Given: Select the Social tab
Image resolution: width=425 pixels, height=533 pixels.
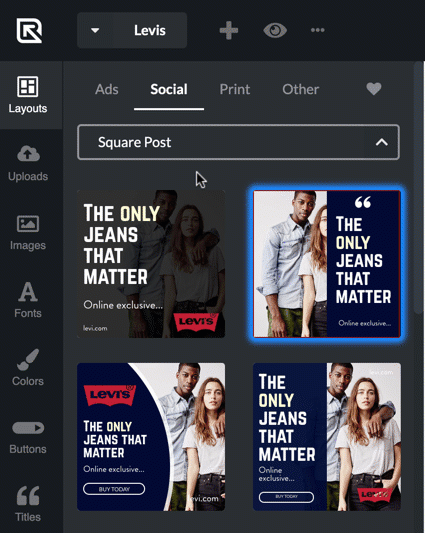Looking at the screenshot, I should (x=169, y=89).
